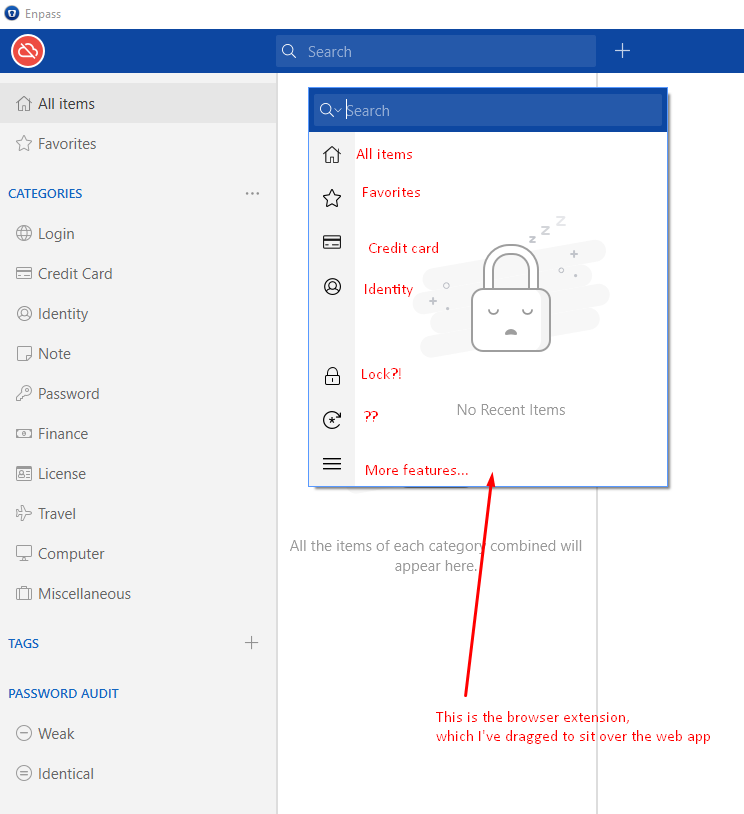Image resolution: width=744 pixels, height=814 pixels.
Task: Select the Password category
Action: 138,394
